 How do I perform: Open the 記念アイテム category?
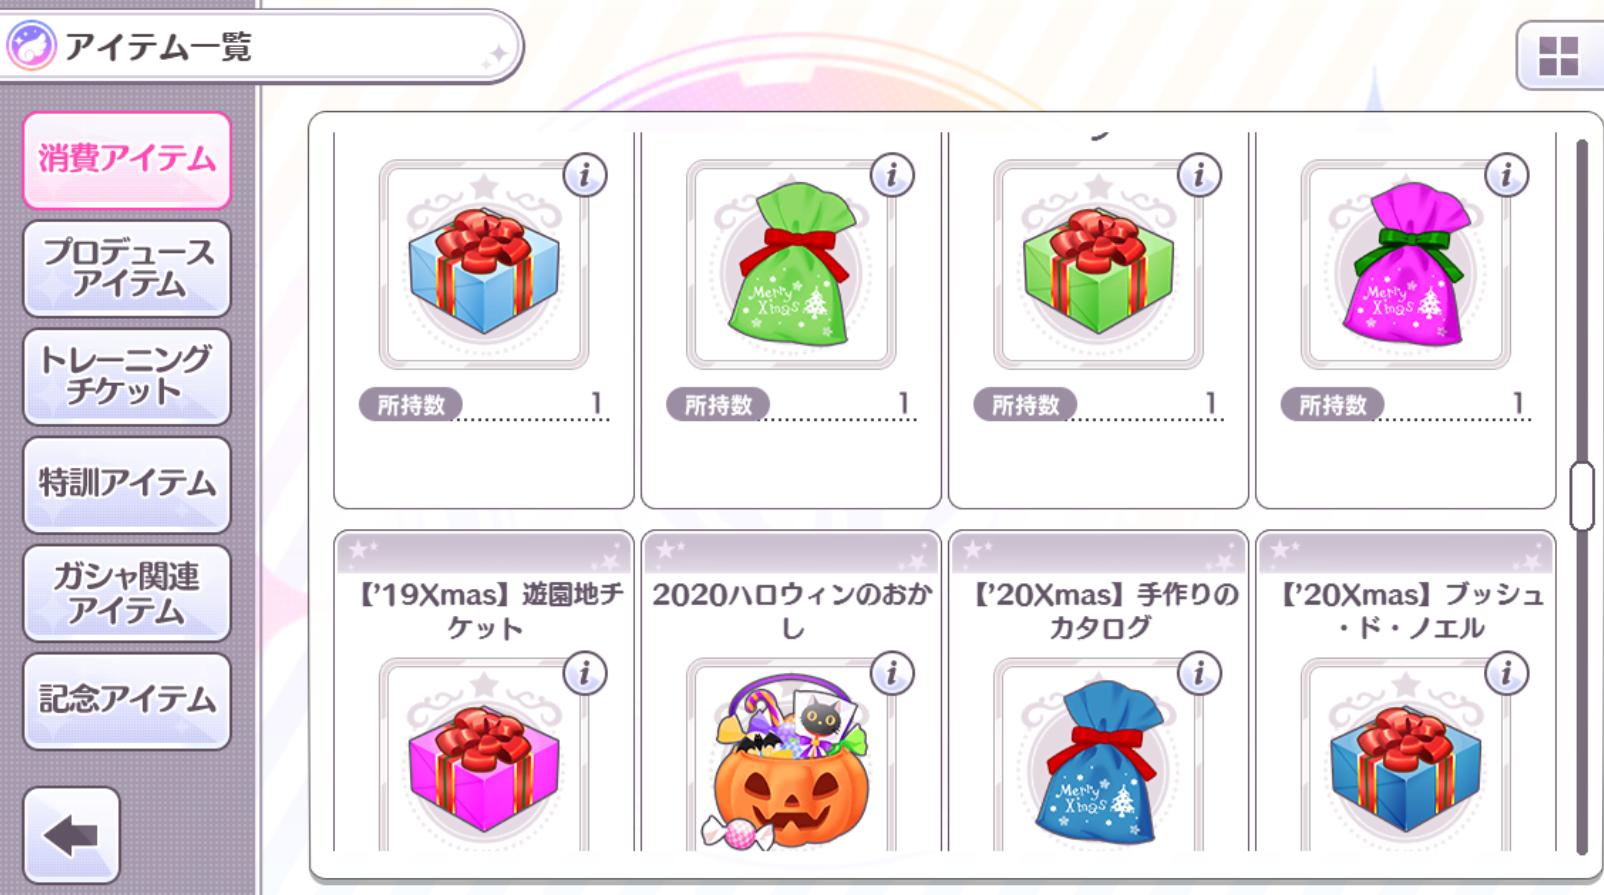coord(127,701)
